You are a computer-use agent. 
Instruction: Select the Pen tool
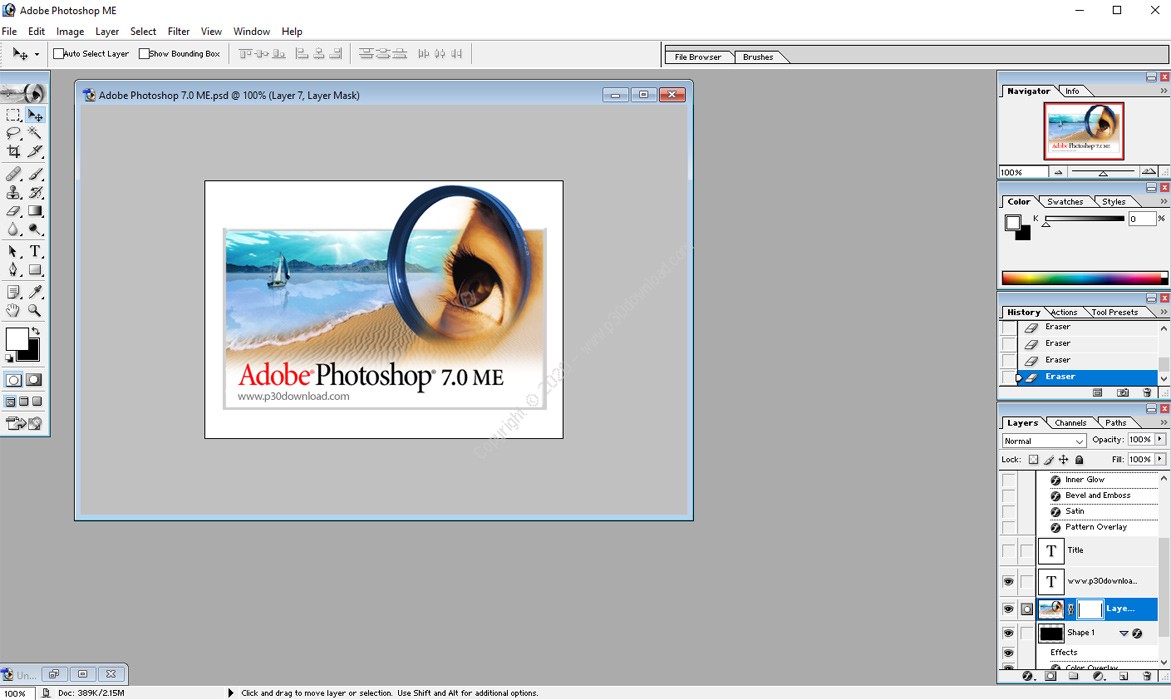pyautogui.click(x=13, y=270)
